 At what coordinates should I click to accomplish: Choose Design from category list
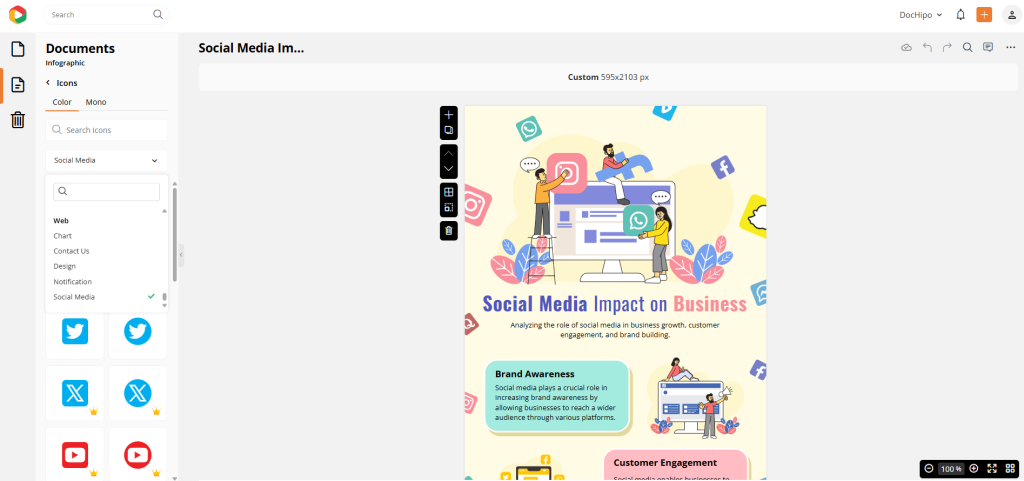[x=65, y=266]
